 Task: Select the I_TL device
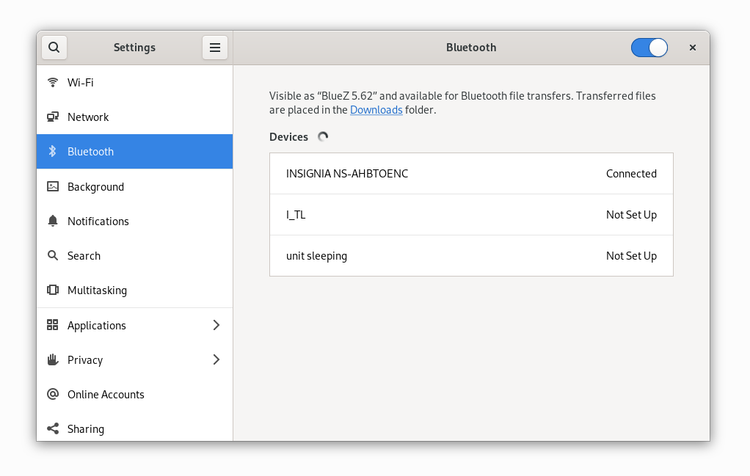tap(471, 214)
